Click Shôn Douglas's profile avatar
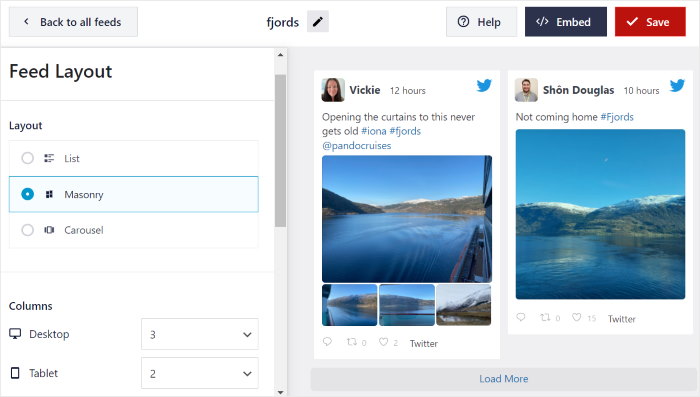 pos(526,90)
